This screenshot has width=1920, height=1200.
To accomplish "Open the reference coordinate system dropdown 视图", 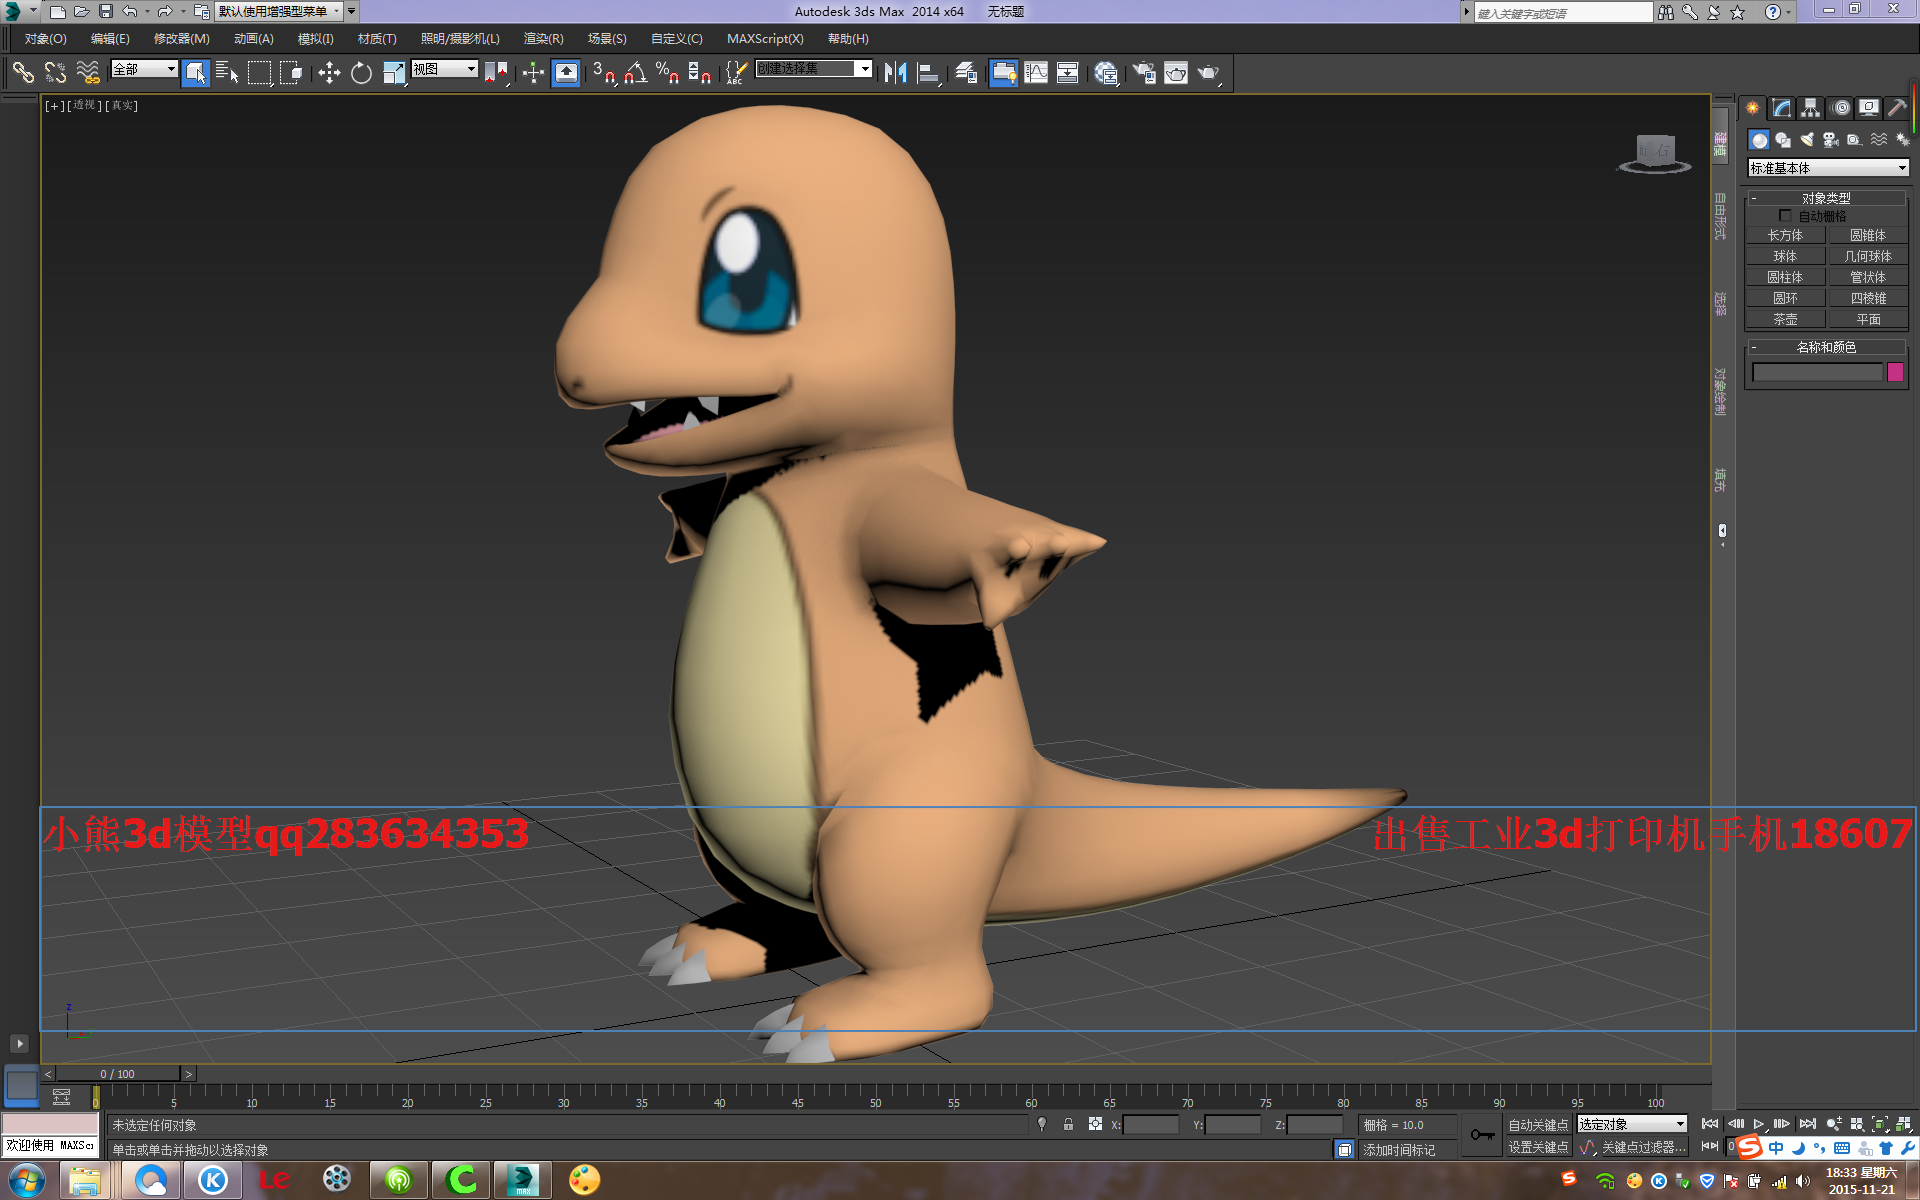I will 445,69.
